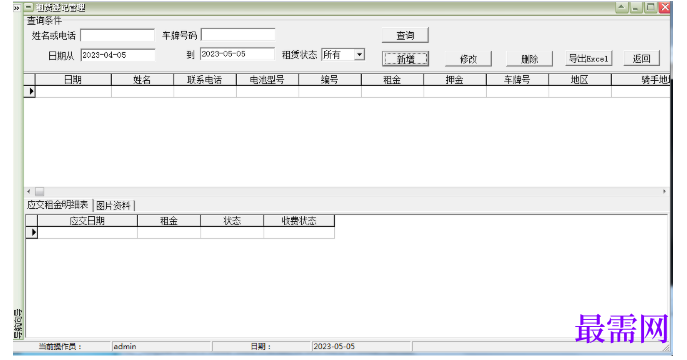
Task: Switch to the 应交租金明细表 tab
Action: coord(57,205)
